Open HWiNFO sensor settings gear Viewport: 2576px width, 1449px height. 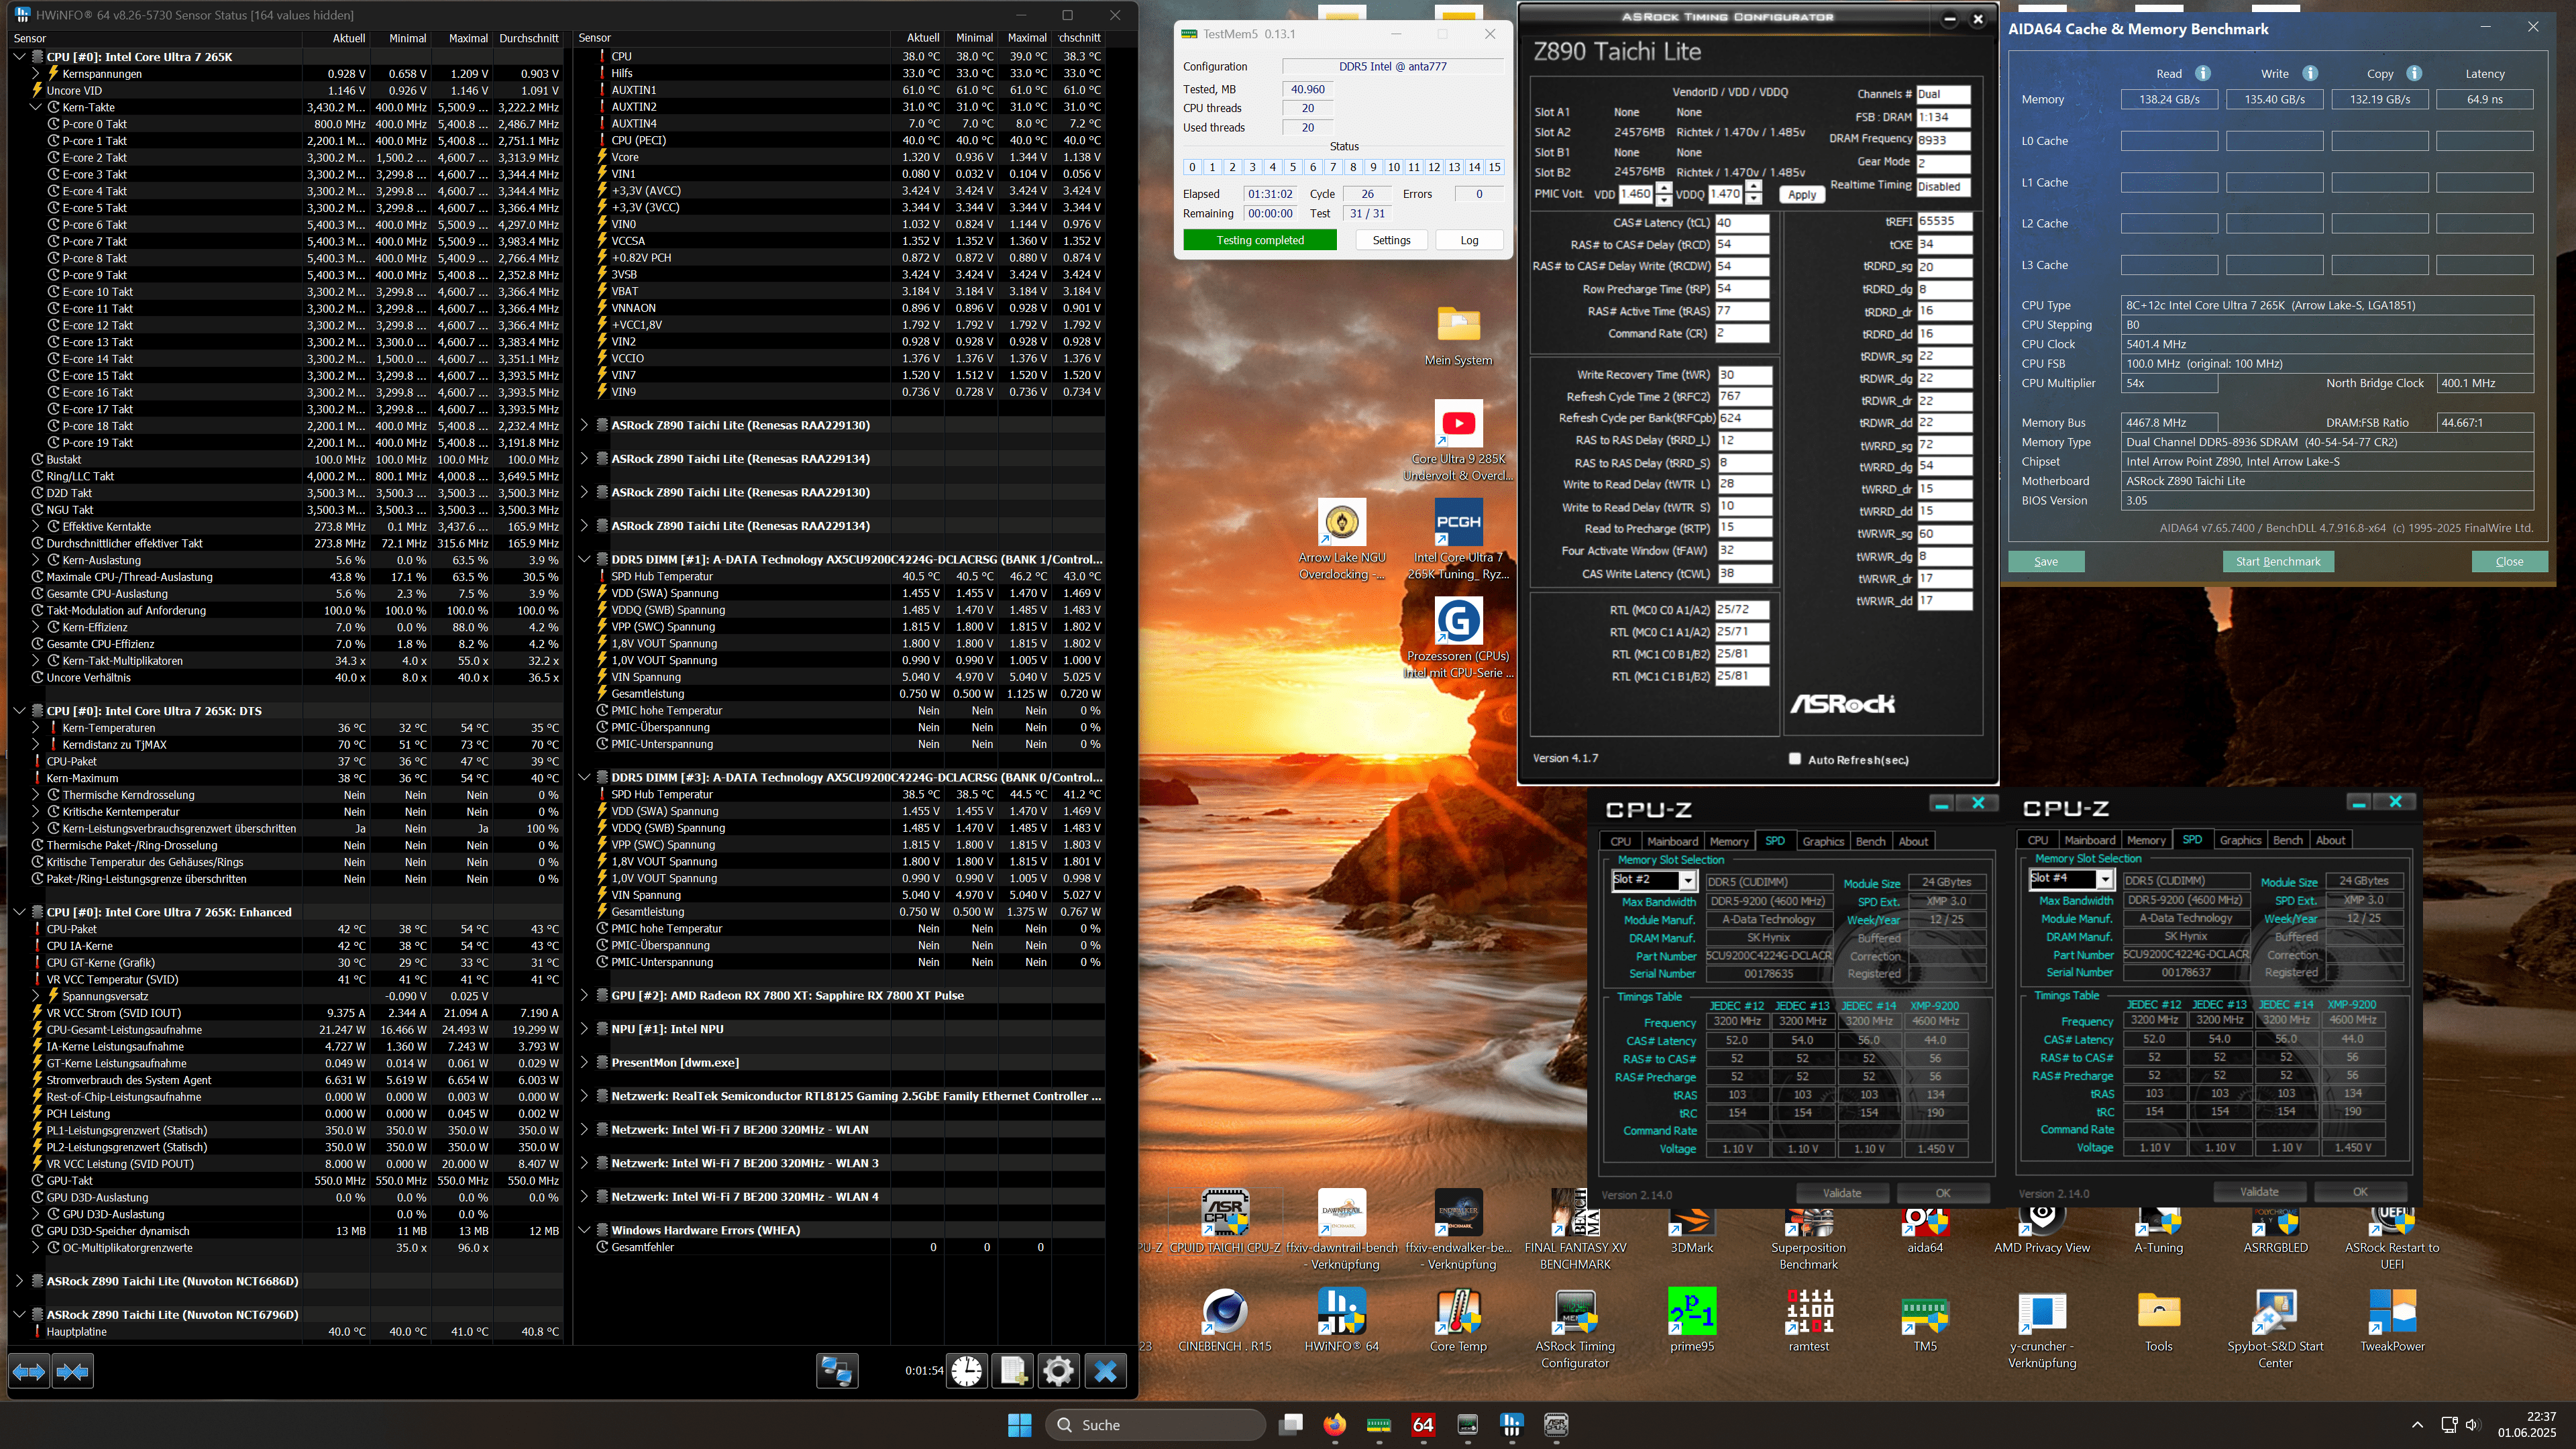(1058, 1371)
